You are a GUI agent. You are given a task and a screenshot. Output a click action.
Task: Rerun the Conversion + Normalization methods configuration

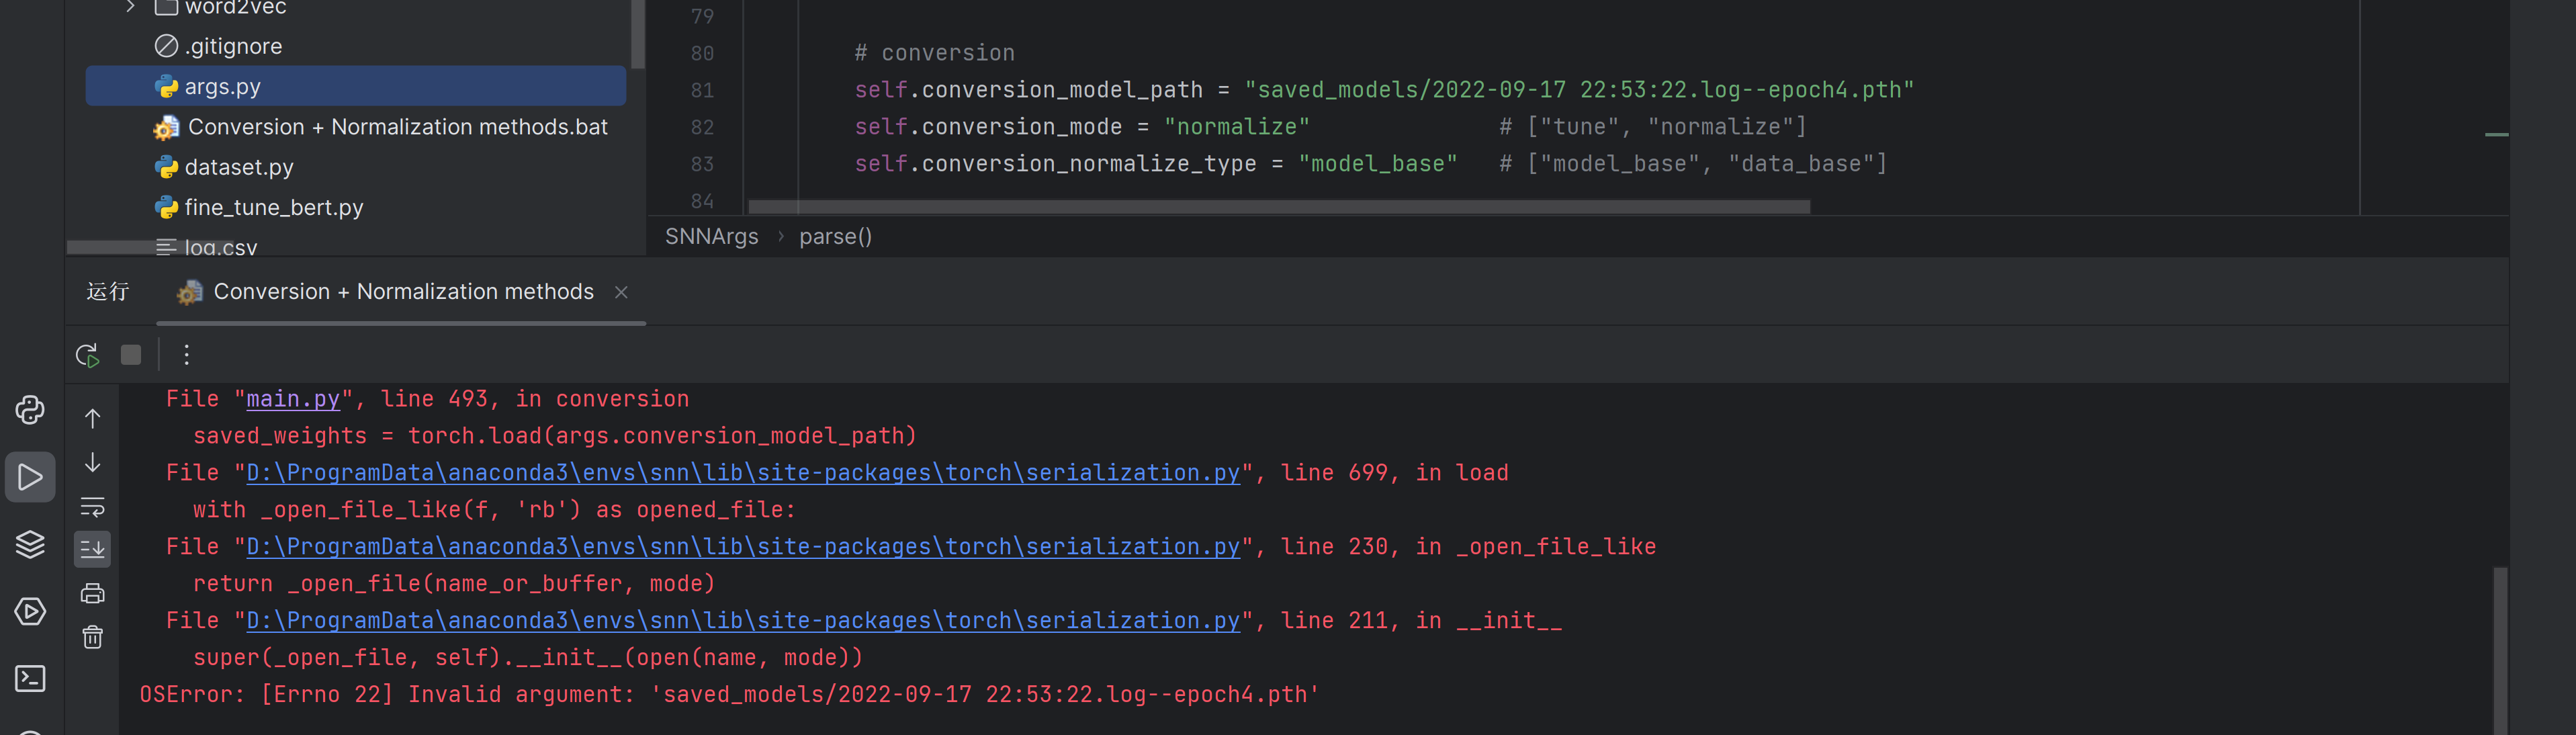pyautogui.click(x=87, y=355)
